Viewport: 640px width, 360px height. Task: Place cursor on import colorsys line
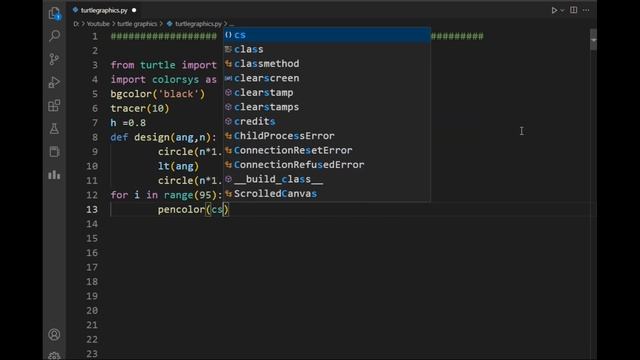point(163,80)
